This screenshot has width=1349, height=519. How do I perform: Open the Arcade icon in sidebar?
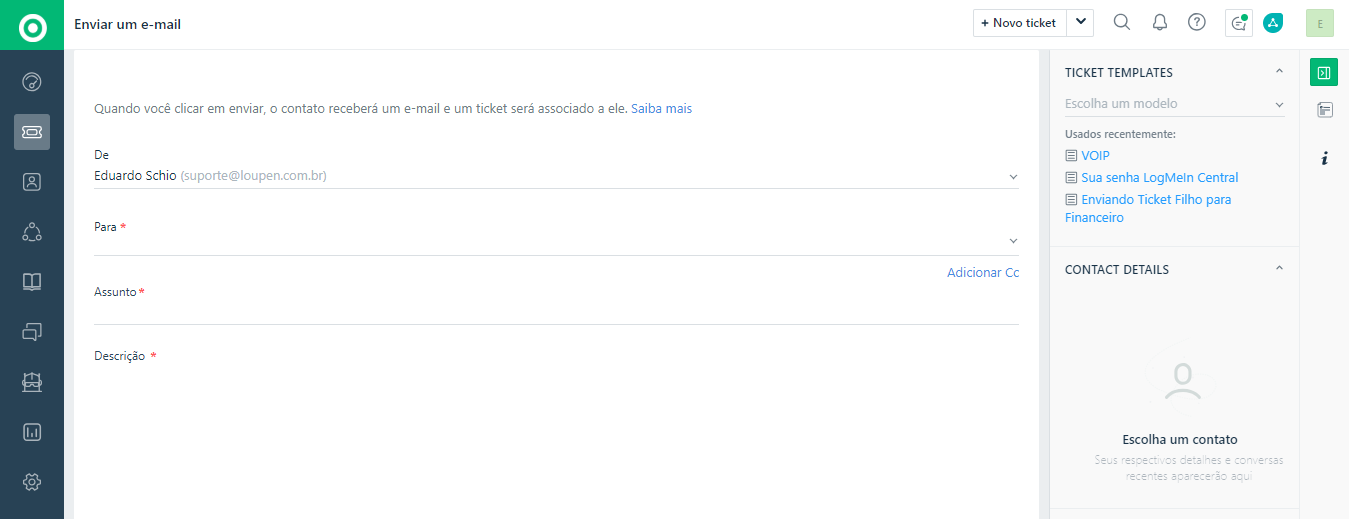click(32, 381)
